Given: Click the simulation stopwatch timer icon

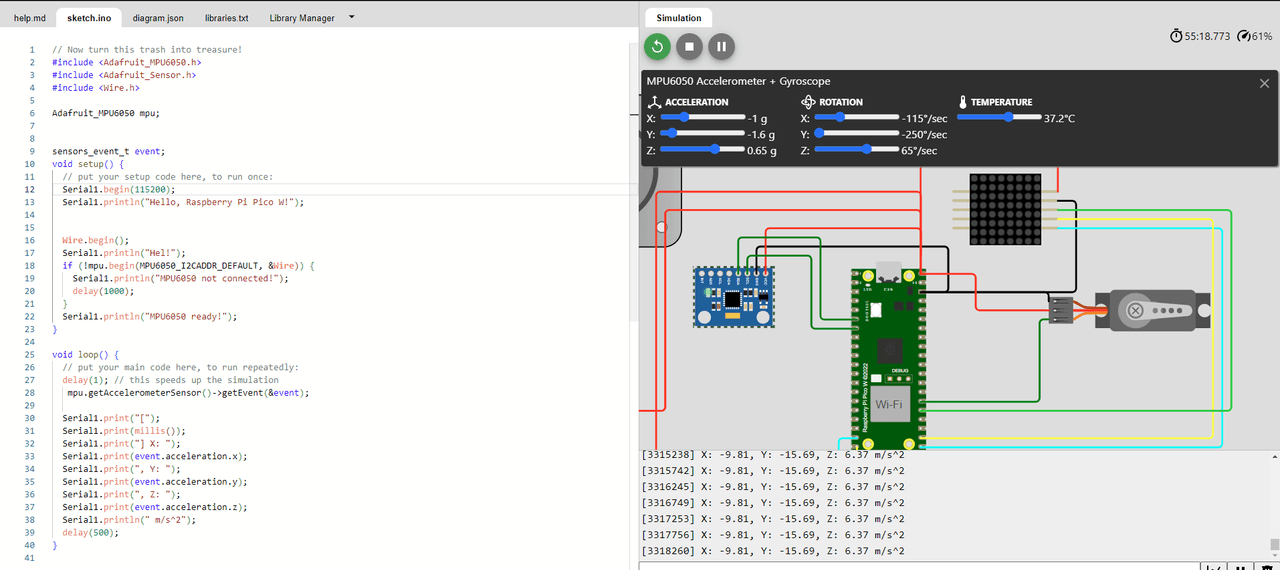Looking at the screenshot, I should coord(1176,36).
